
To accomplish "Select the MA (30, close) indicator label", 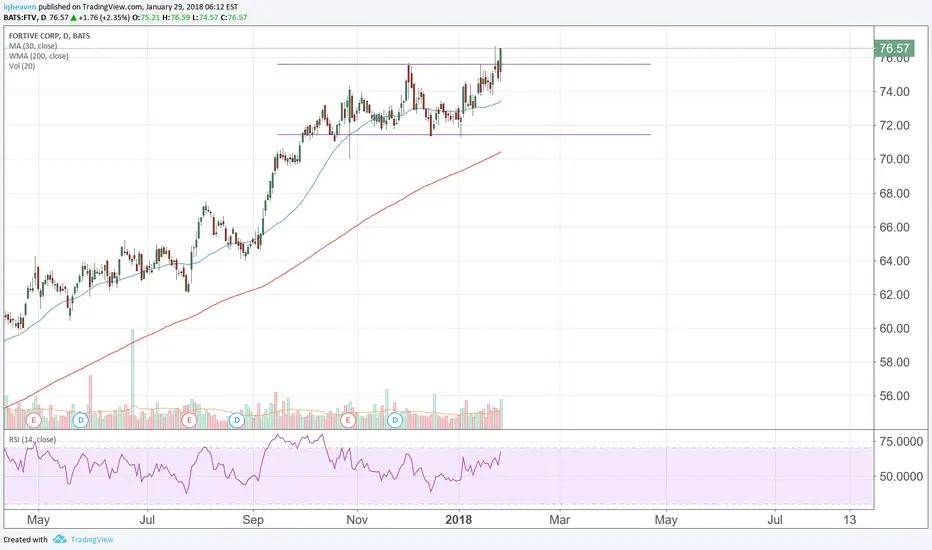I will click(x=33, y=46).
